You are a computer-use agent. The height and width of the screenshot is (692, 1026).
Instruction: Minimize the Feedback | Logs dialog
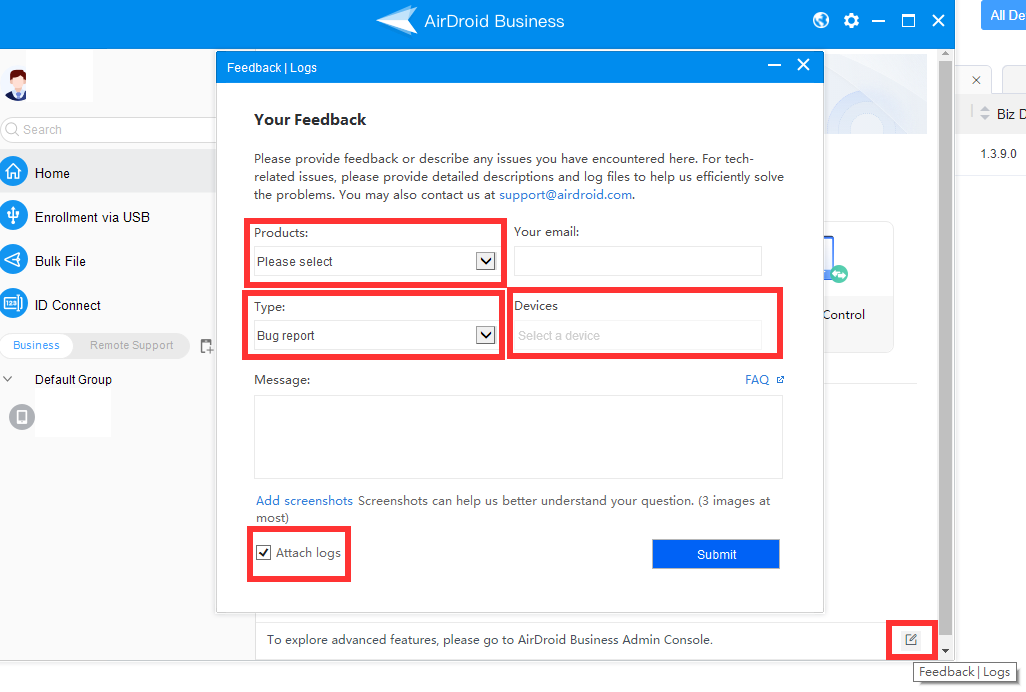pyautogui.click(x=775, y=65)
